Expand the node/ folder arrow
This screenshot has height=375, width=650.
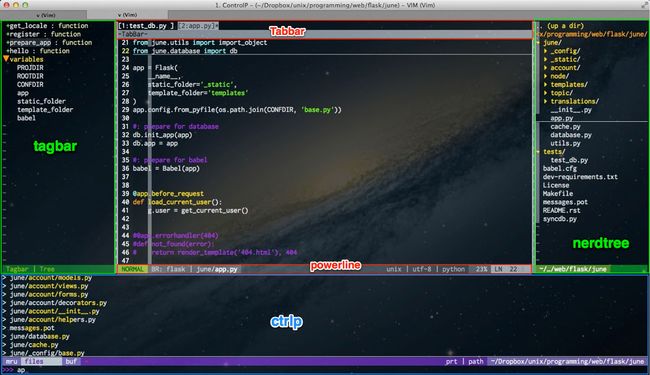pos(546,76)
